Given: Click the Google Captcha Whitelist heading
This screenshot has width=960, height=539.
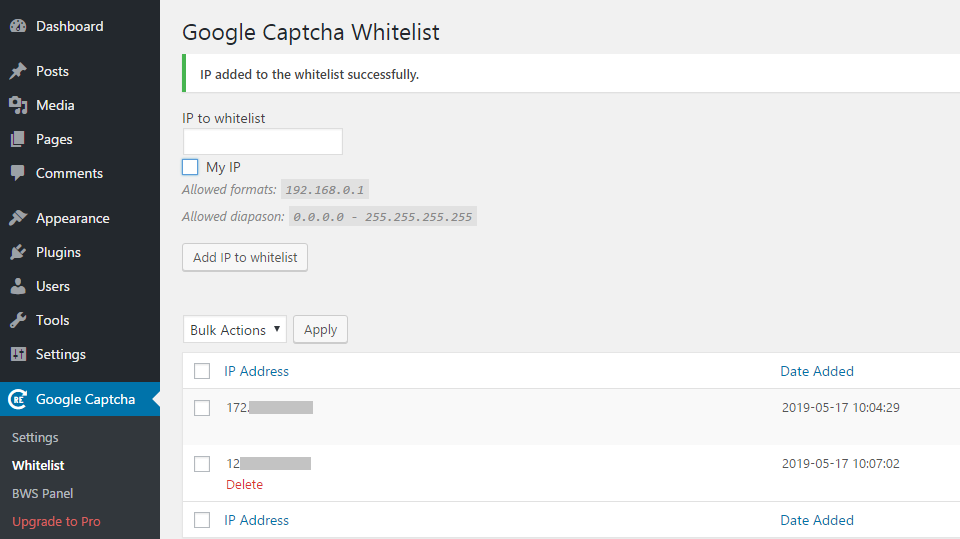Looking at the screenshot, I should [x=311, y=32].
